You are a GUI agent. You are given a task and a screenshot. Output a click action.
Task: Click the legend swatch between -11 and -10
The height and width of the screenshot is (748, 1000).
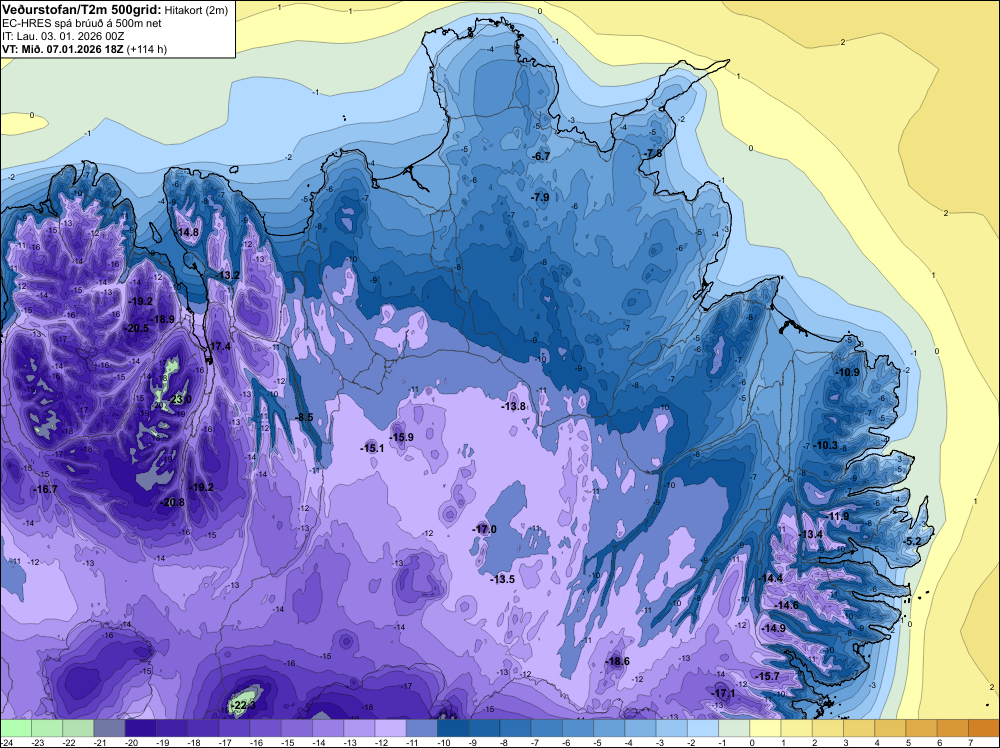click(x=422, y=728)
